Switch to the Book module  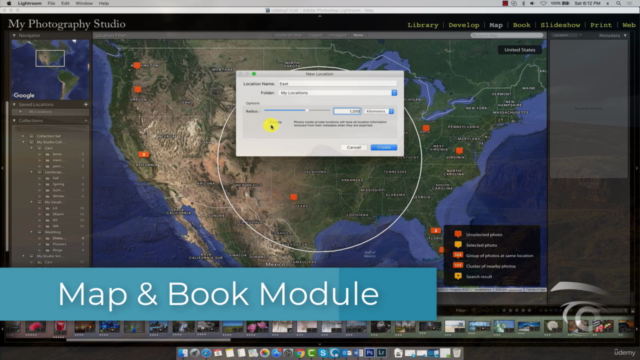click(521, 25)
